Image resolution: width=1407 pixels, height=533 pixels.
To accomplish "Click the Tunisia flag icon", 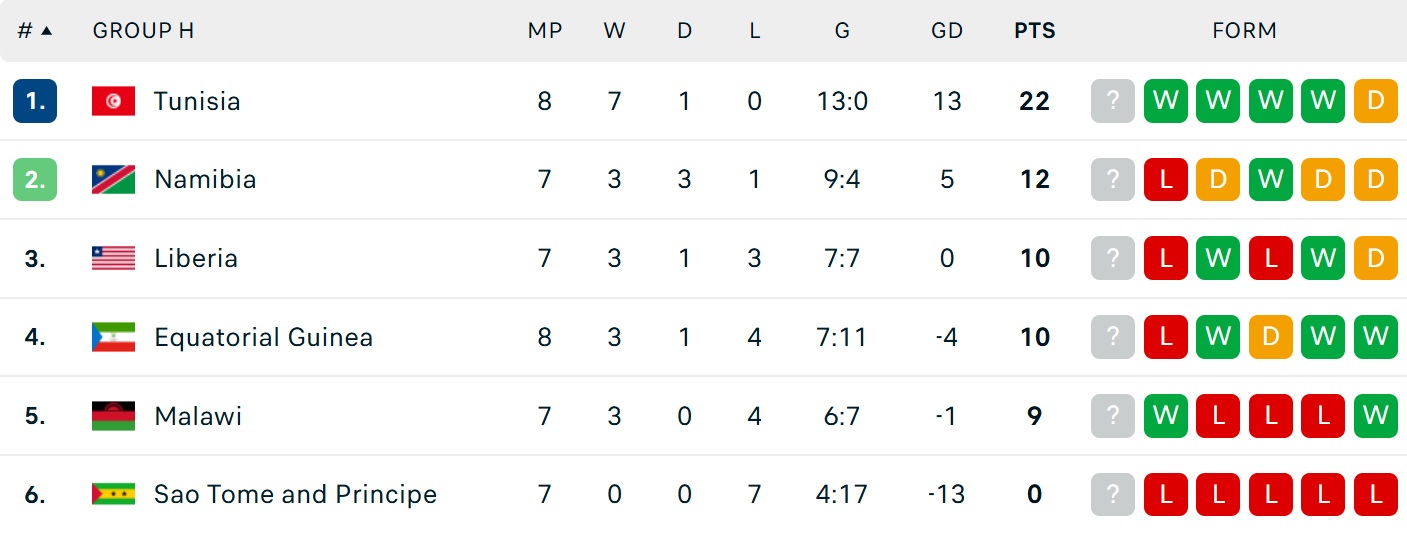I will point(113,101).
